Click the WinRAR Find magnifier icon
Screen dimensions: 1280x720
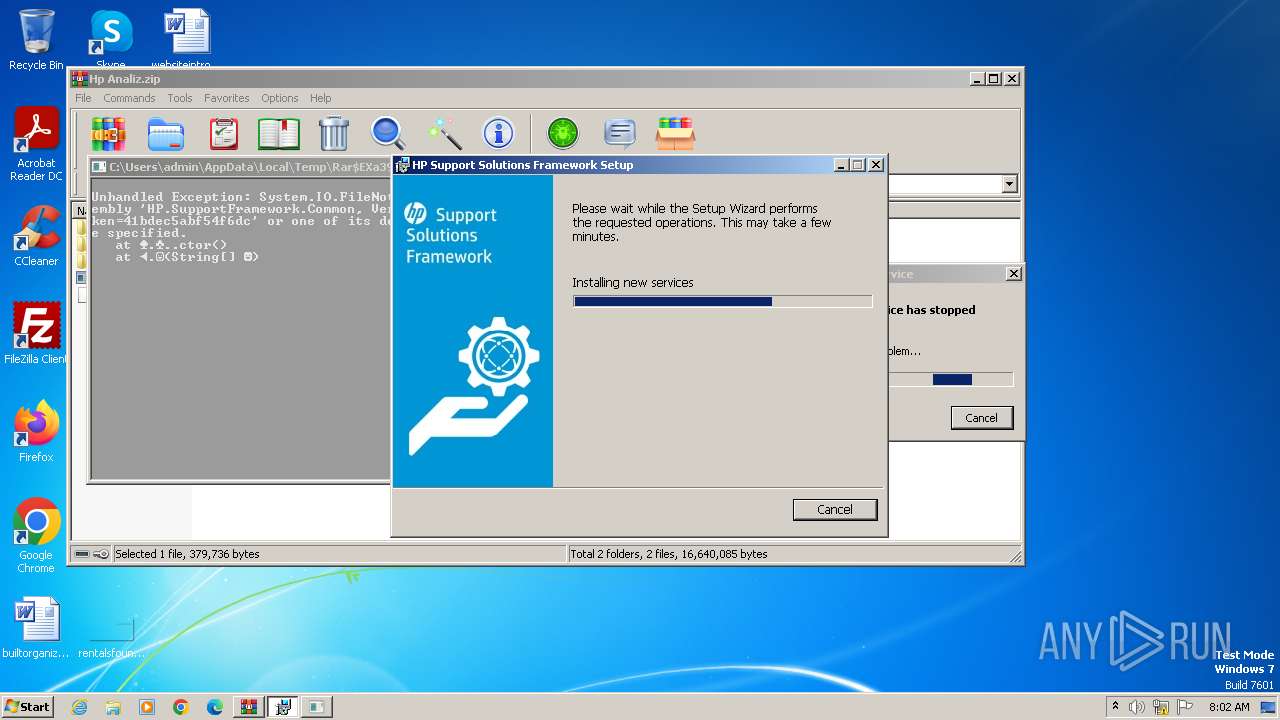[x=388, y=132]
